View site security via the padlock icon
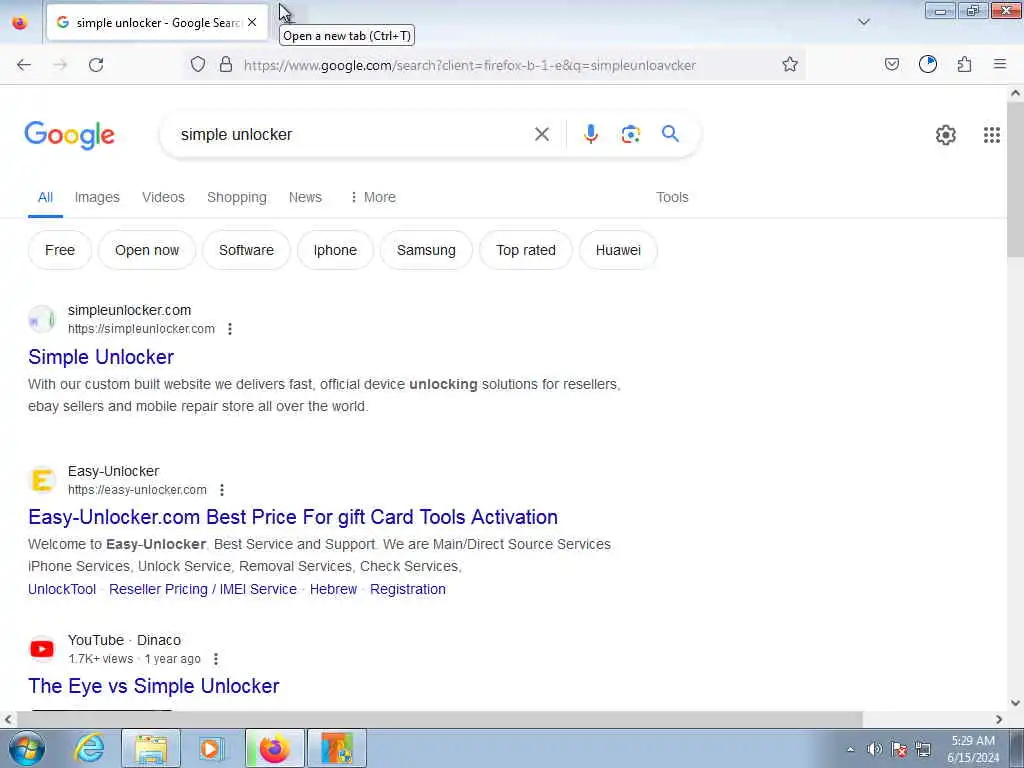Viewport: 1024px width, 768px height. tap(226, 64)
